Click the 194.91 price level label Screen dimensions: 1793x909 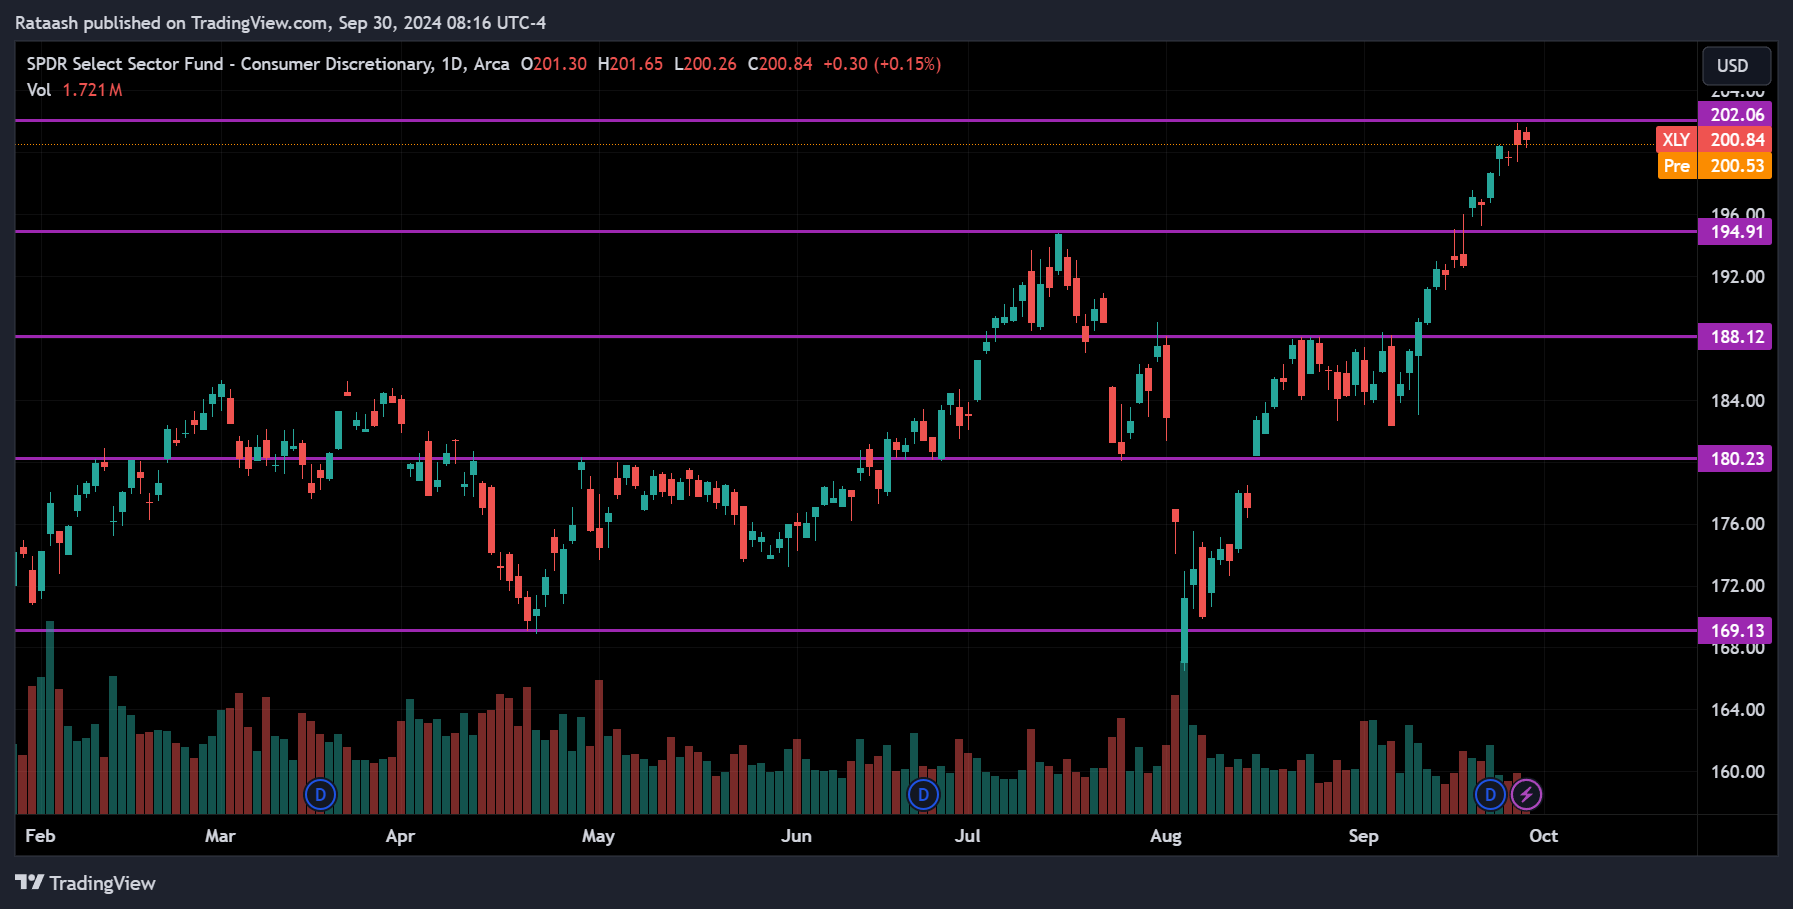(x=1735, y=232)
